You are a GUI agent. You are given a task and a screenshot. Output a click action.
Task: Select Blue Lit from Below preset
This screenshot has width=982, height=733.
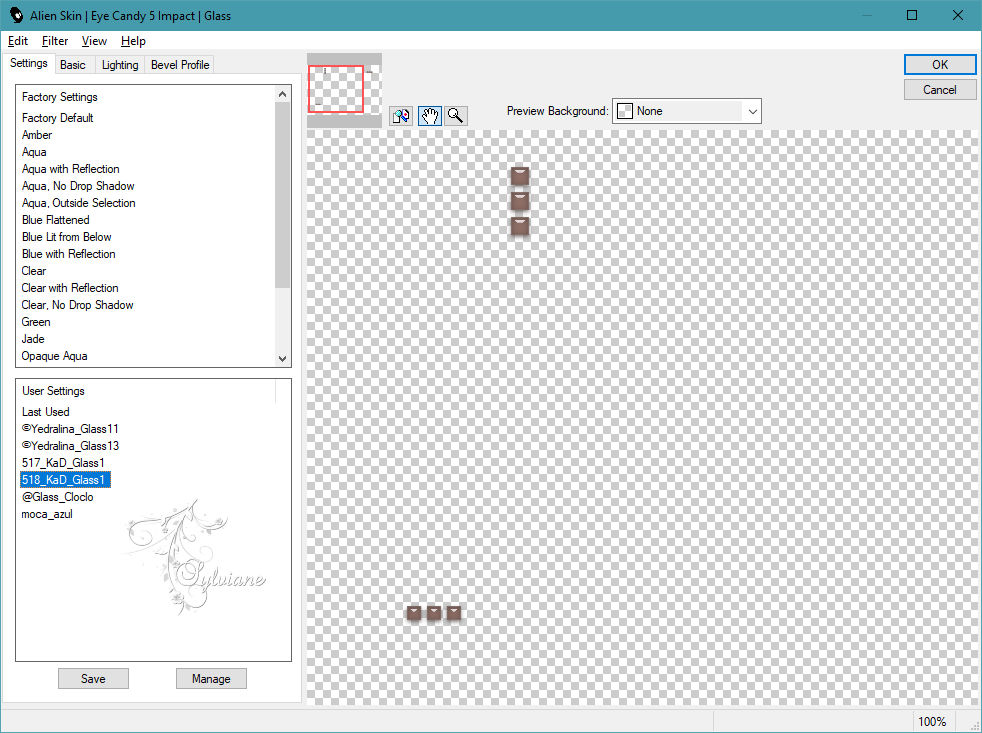[66, 237]
